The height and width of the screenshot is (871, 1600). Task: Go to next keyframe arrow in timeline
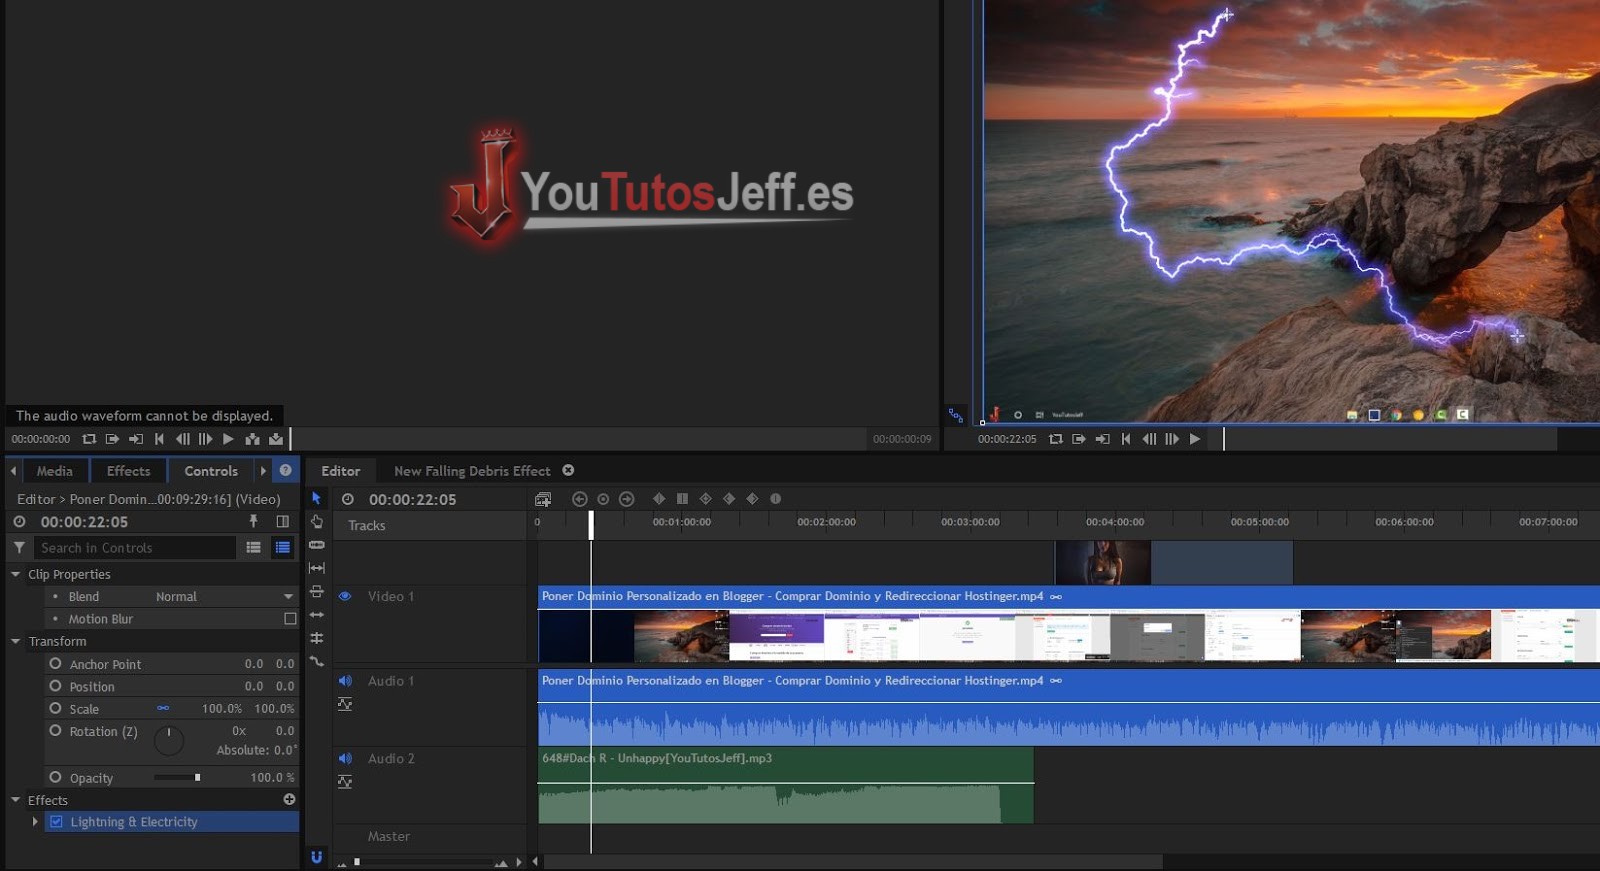tap(627, 499)
